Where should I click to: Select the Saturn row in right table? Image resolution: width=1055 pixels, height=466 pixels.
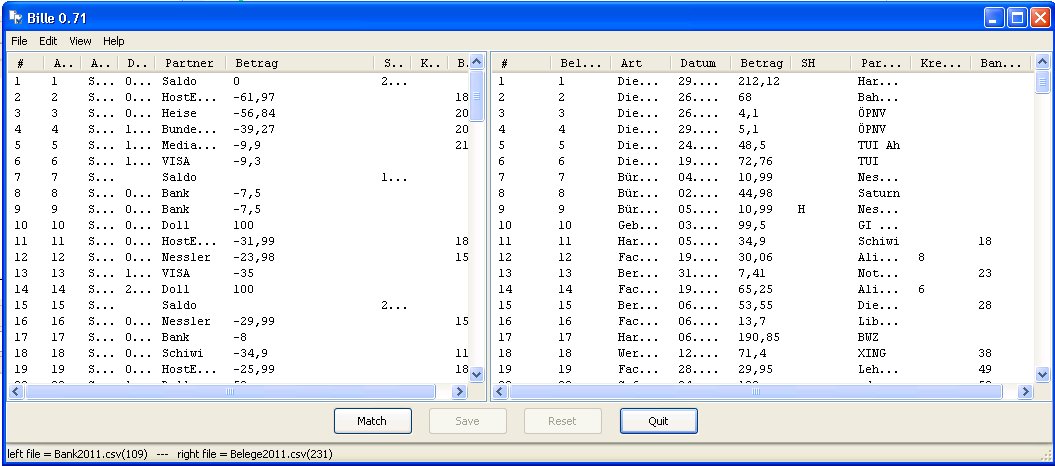(x=760, y=193)
